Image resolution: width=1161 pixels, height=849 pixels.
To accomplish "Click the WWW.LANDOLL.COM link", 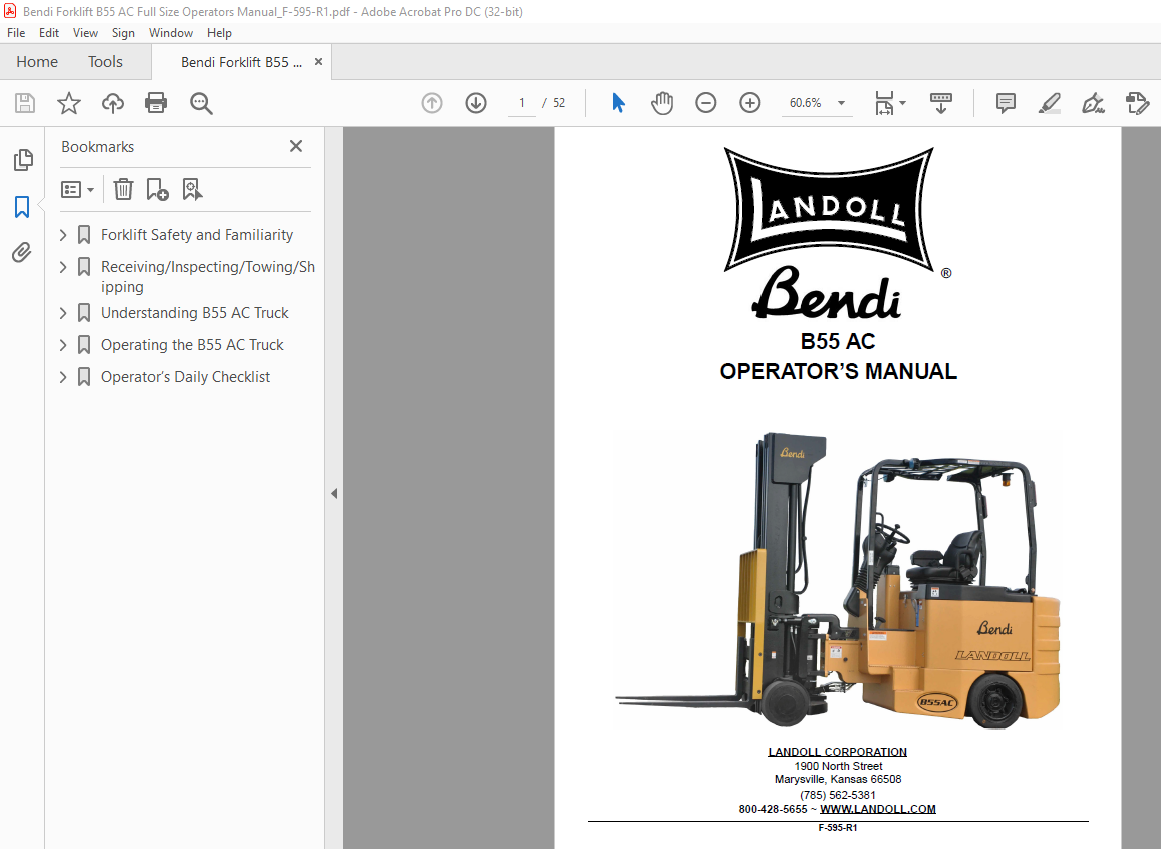I will [877, 809].
